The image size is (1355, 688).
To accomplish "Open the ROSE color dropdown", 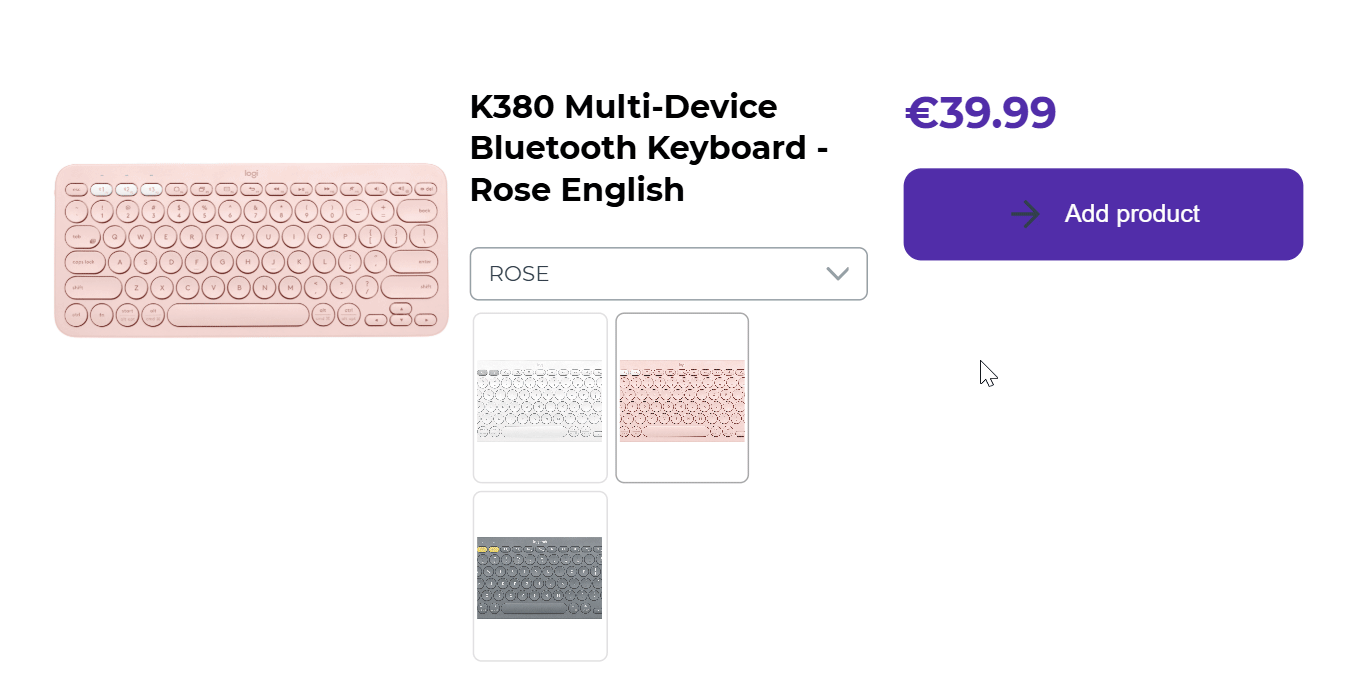I will coord(668,274).
